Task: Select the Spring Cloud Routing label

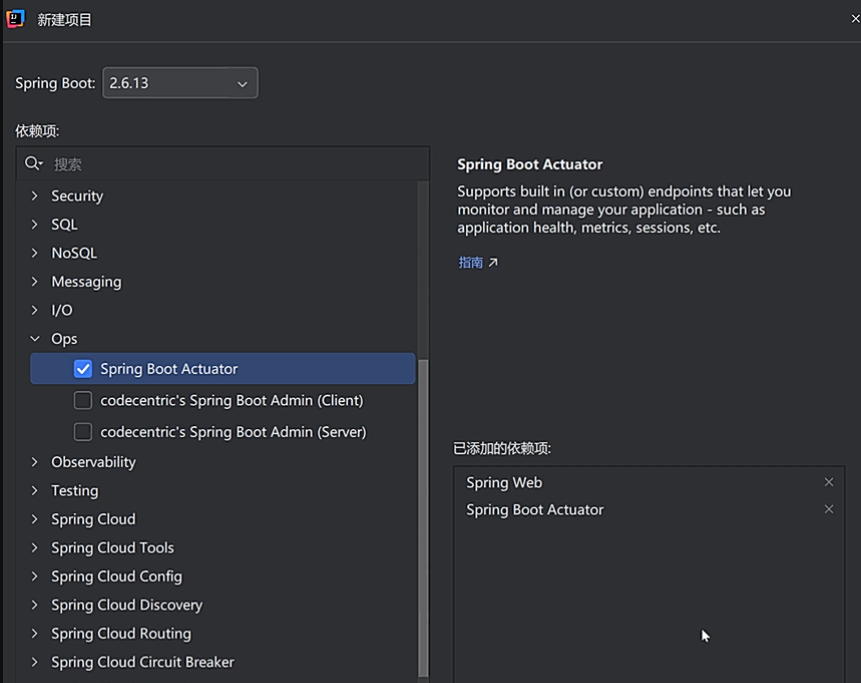Action: [x=121, y=634]
